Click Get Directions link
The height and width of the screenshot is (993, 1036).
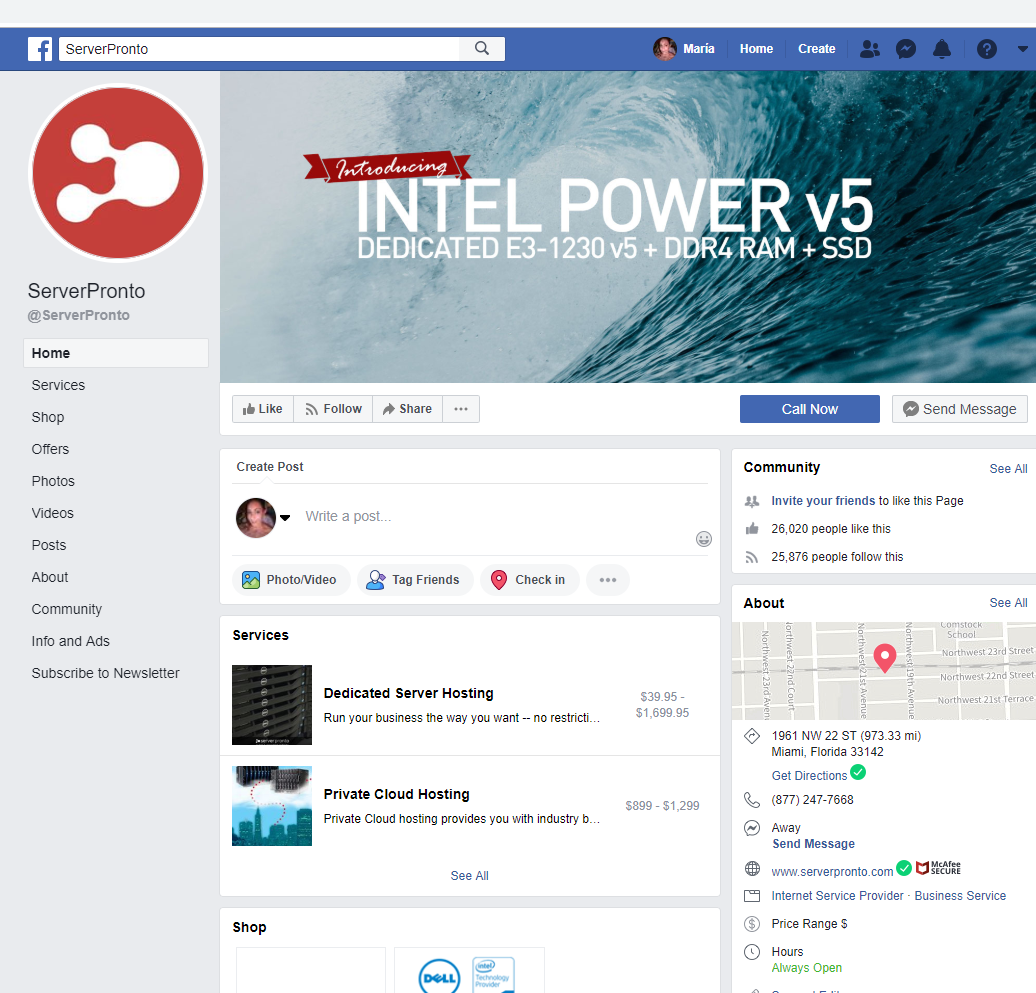[809, 776]
